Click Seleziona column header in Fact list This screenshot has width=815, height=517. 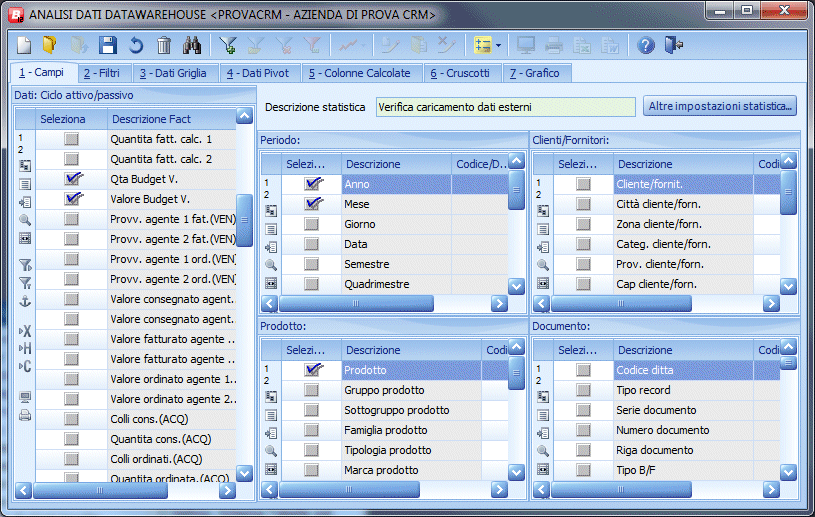71,119
